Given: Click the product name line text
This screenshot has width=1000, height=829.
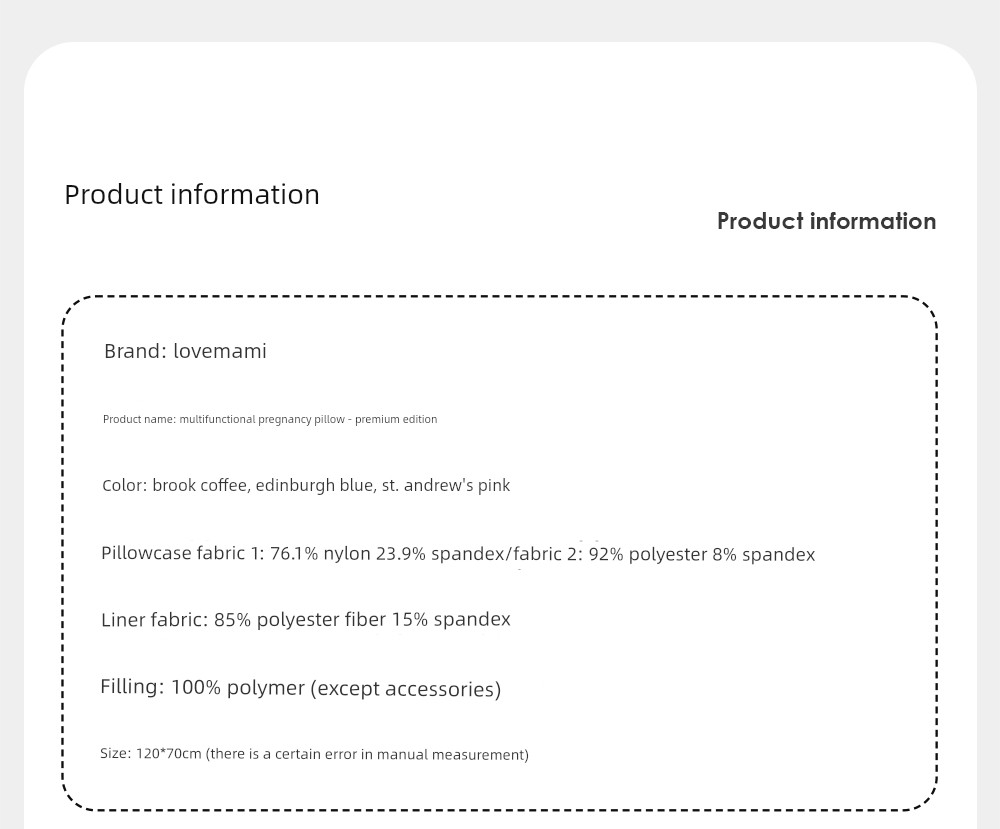Looking at the screenshot, I should tap(270, 419).
